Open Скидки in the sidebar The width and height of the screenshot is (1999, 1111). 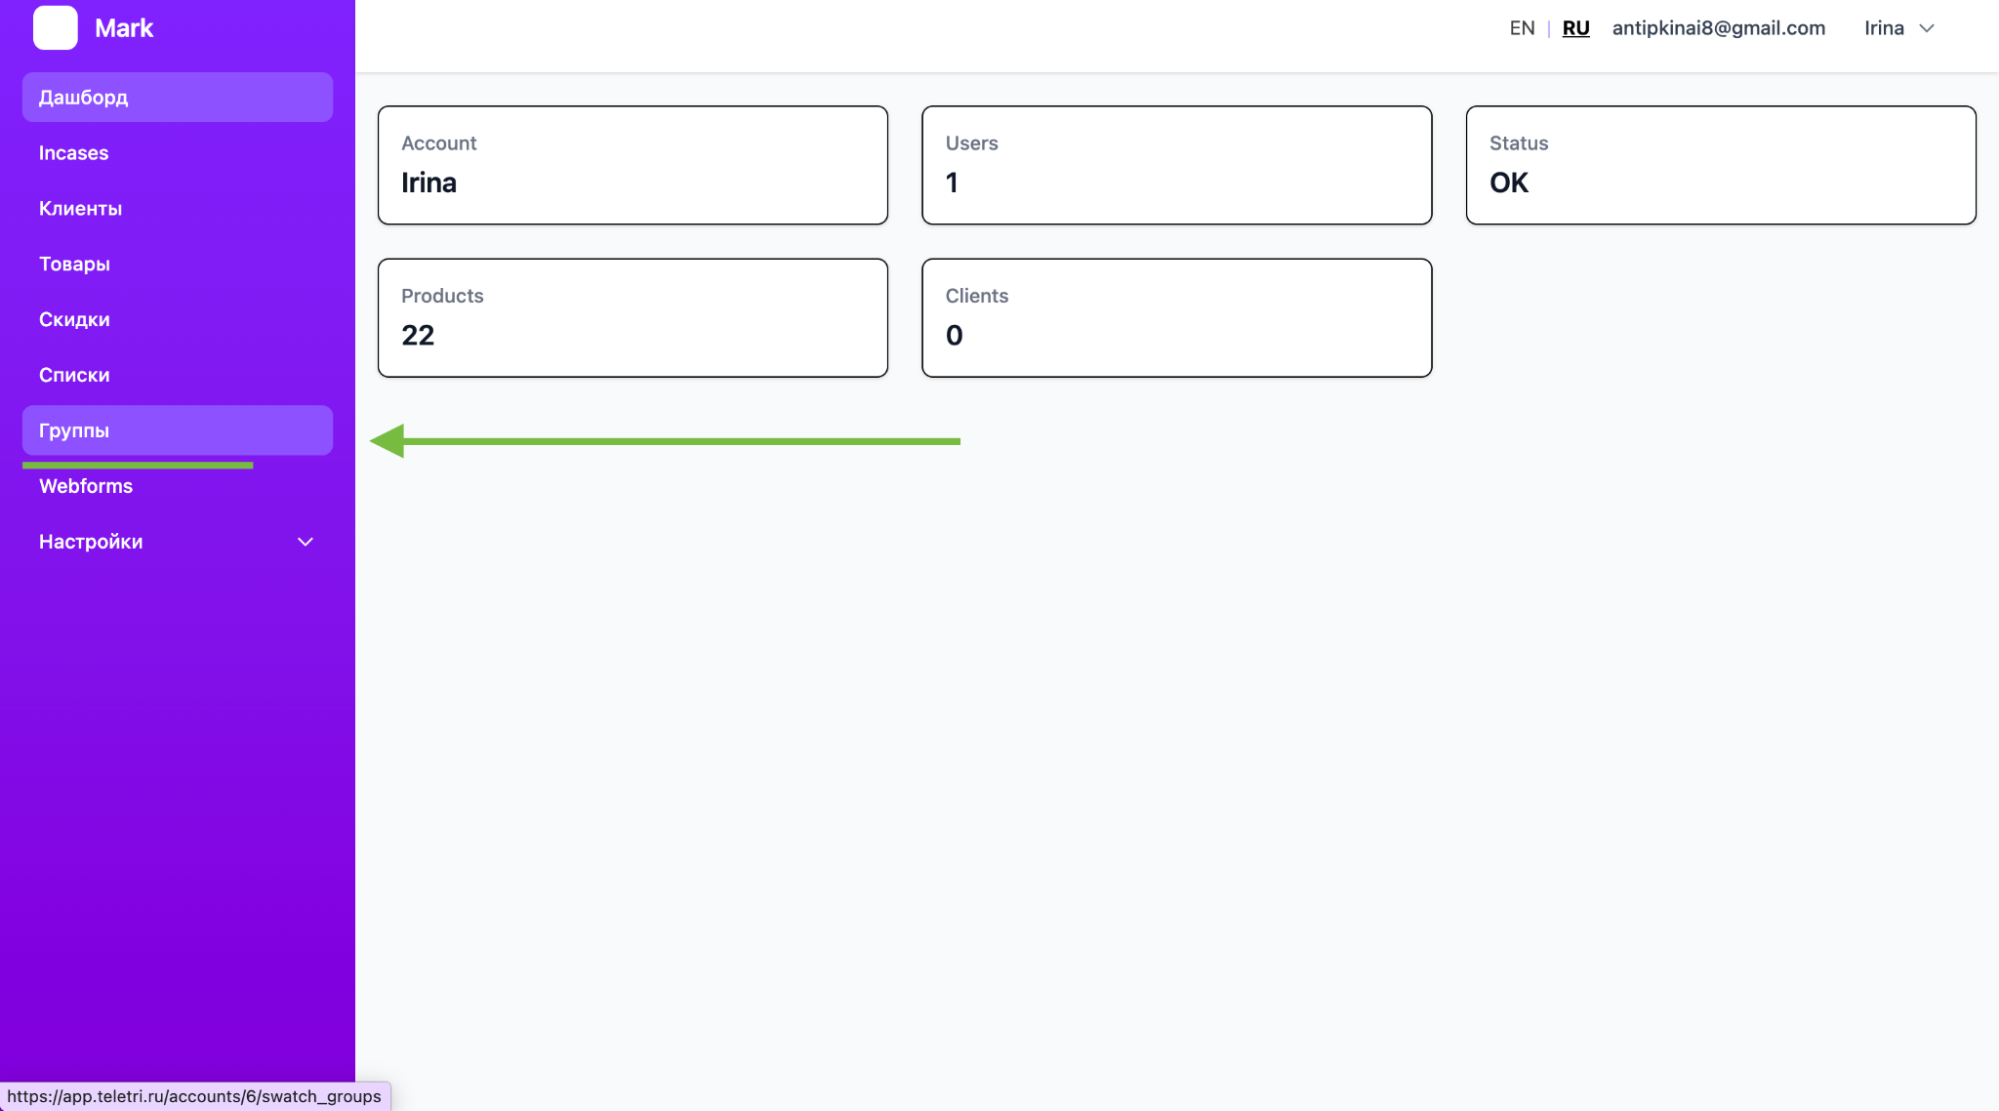click(74, 319)
